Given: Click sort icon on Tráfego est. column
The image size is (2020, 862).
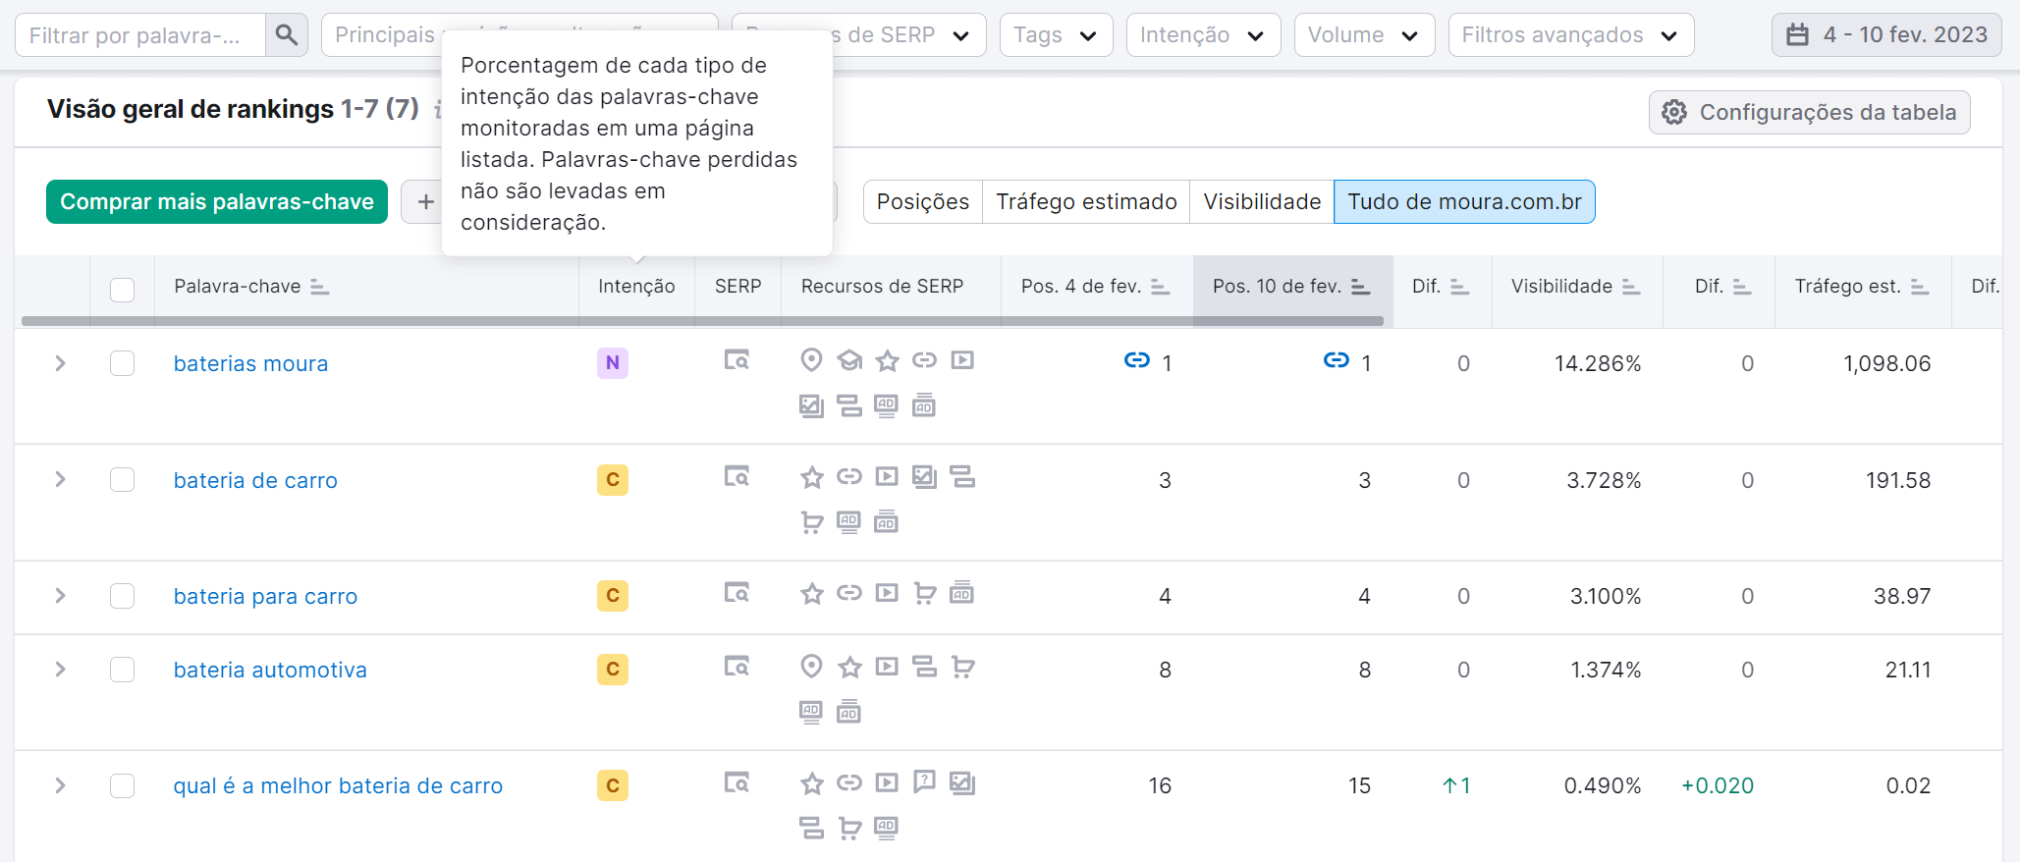Looking at the screenshot, I should tap(1919, 287).
